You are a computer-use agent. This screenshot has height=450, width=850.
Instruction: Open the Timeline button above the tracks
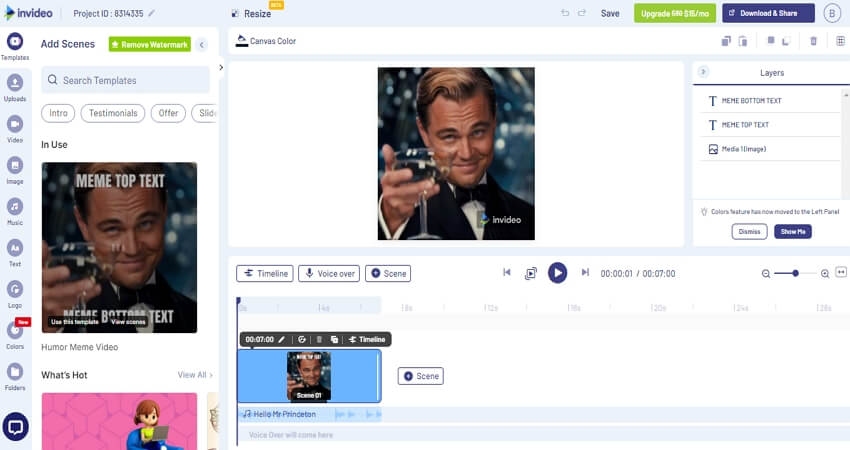point(265,273)
